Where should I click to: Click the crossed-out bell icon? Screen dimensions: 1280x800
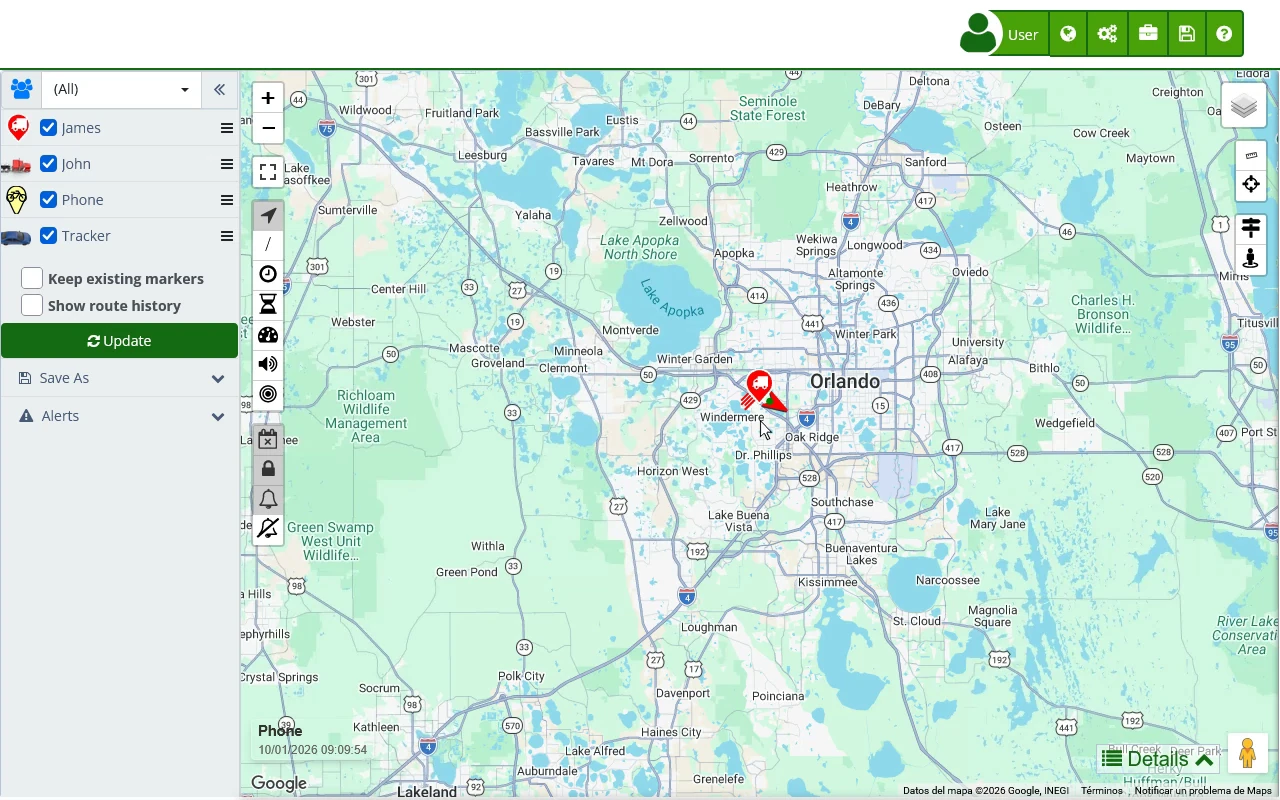point(268,528)
